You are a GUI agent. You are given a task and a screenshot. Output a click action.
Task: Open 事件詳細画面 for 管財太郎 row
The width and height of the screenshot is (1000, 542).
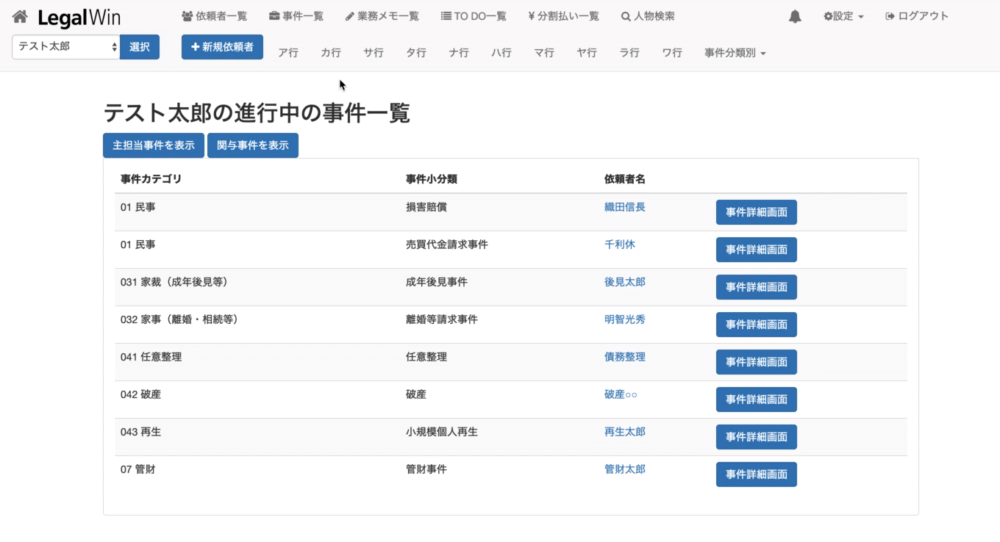tap(756, 474)
